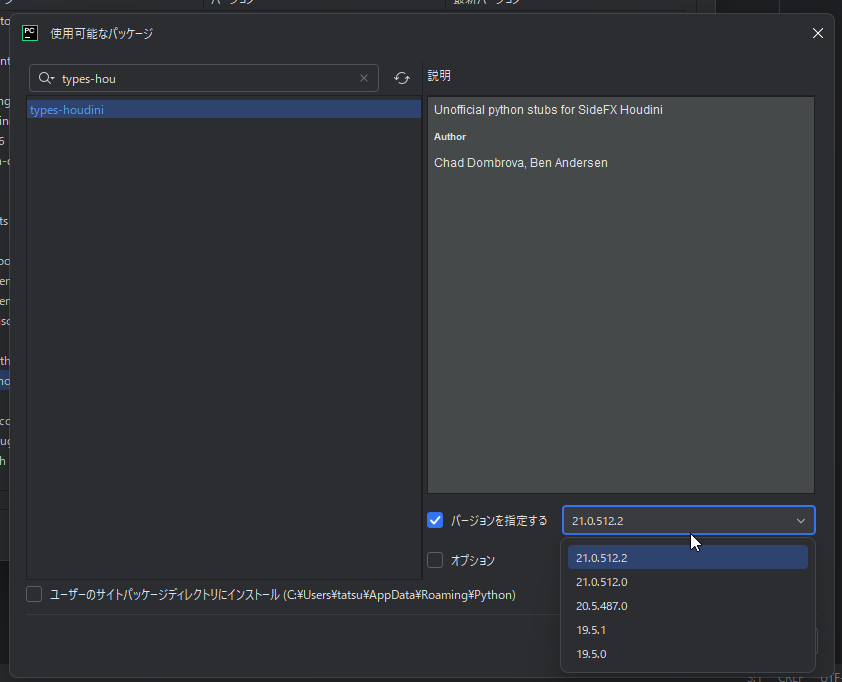Select types-houdini package in results list

pos(224,110)
